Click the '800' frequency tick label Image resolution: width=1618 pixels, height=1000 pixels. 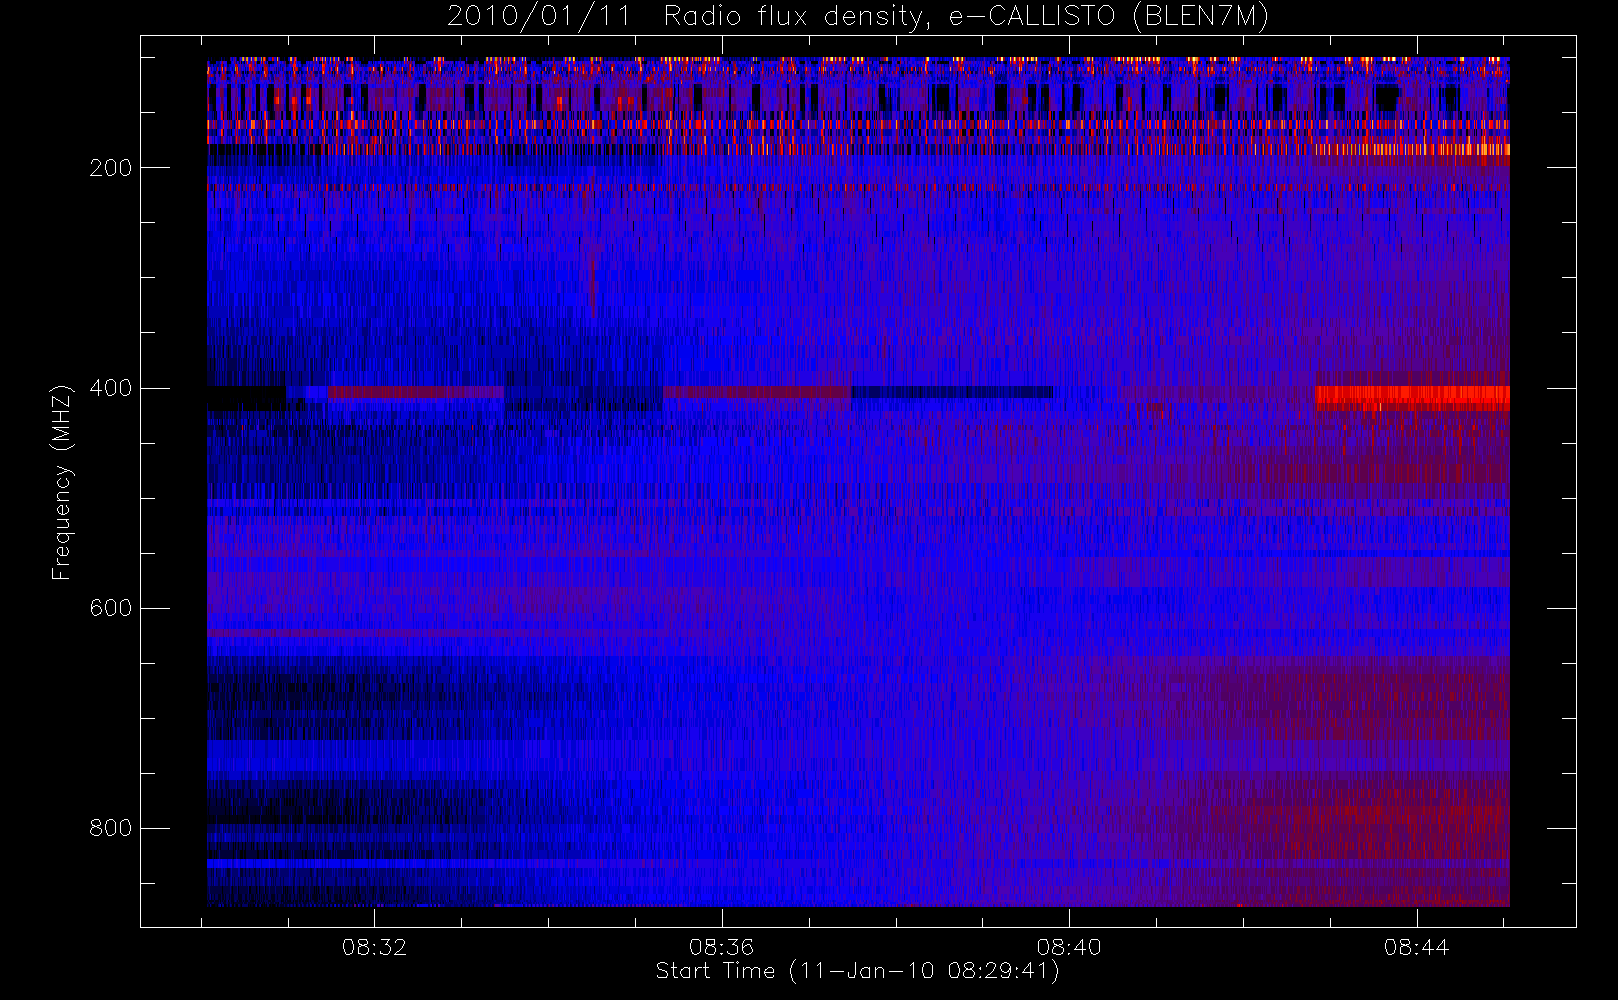pyautogui.click(x=110, y=828)
